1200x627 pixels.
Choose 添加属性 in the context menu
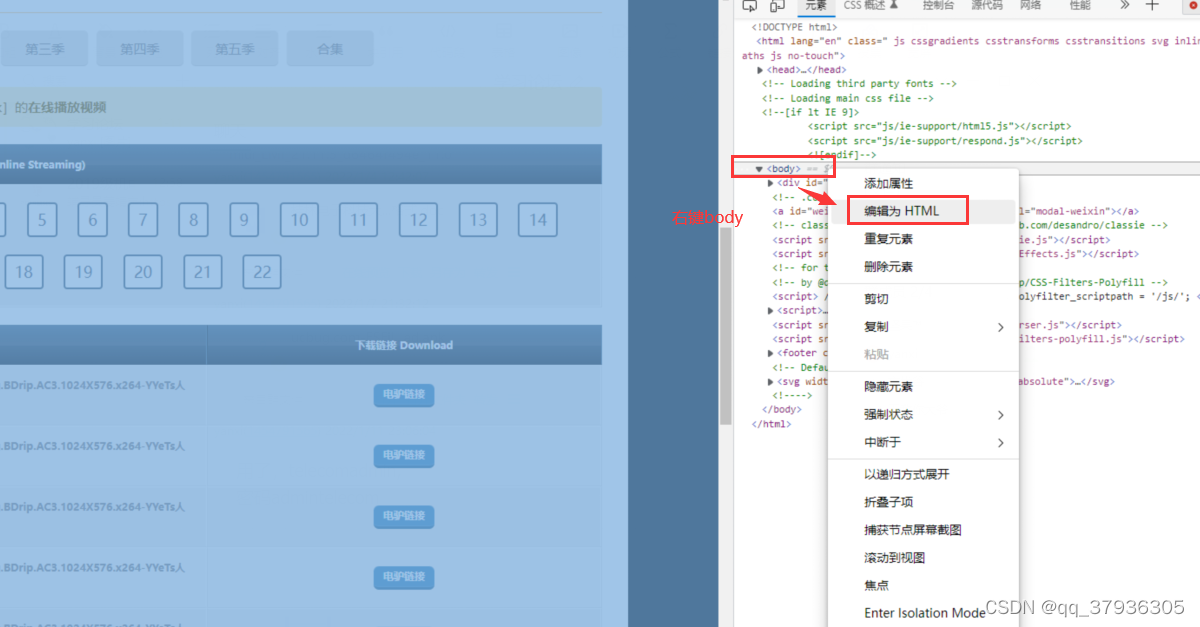(923, 184)
